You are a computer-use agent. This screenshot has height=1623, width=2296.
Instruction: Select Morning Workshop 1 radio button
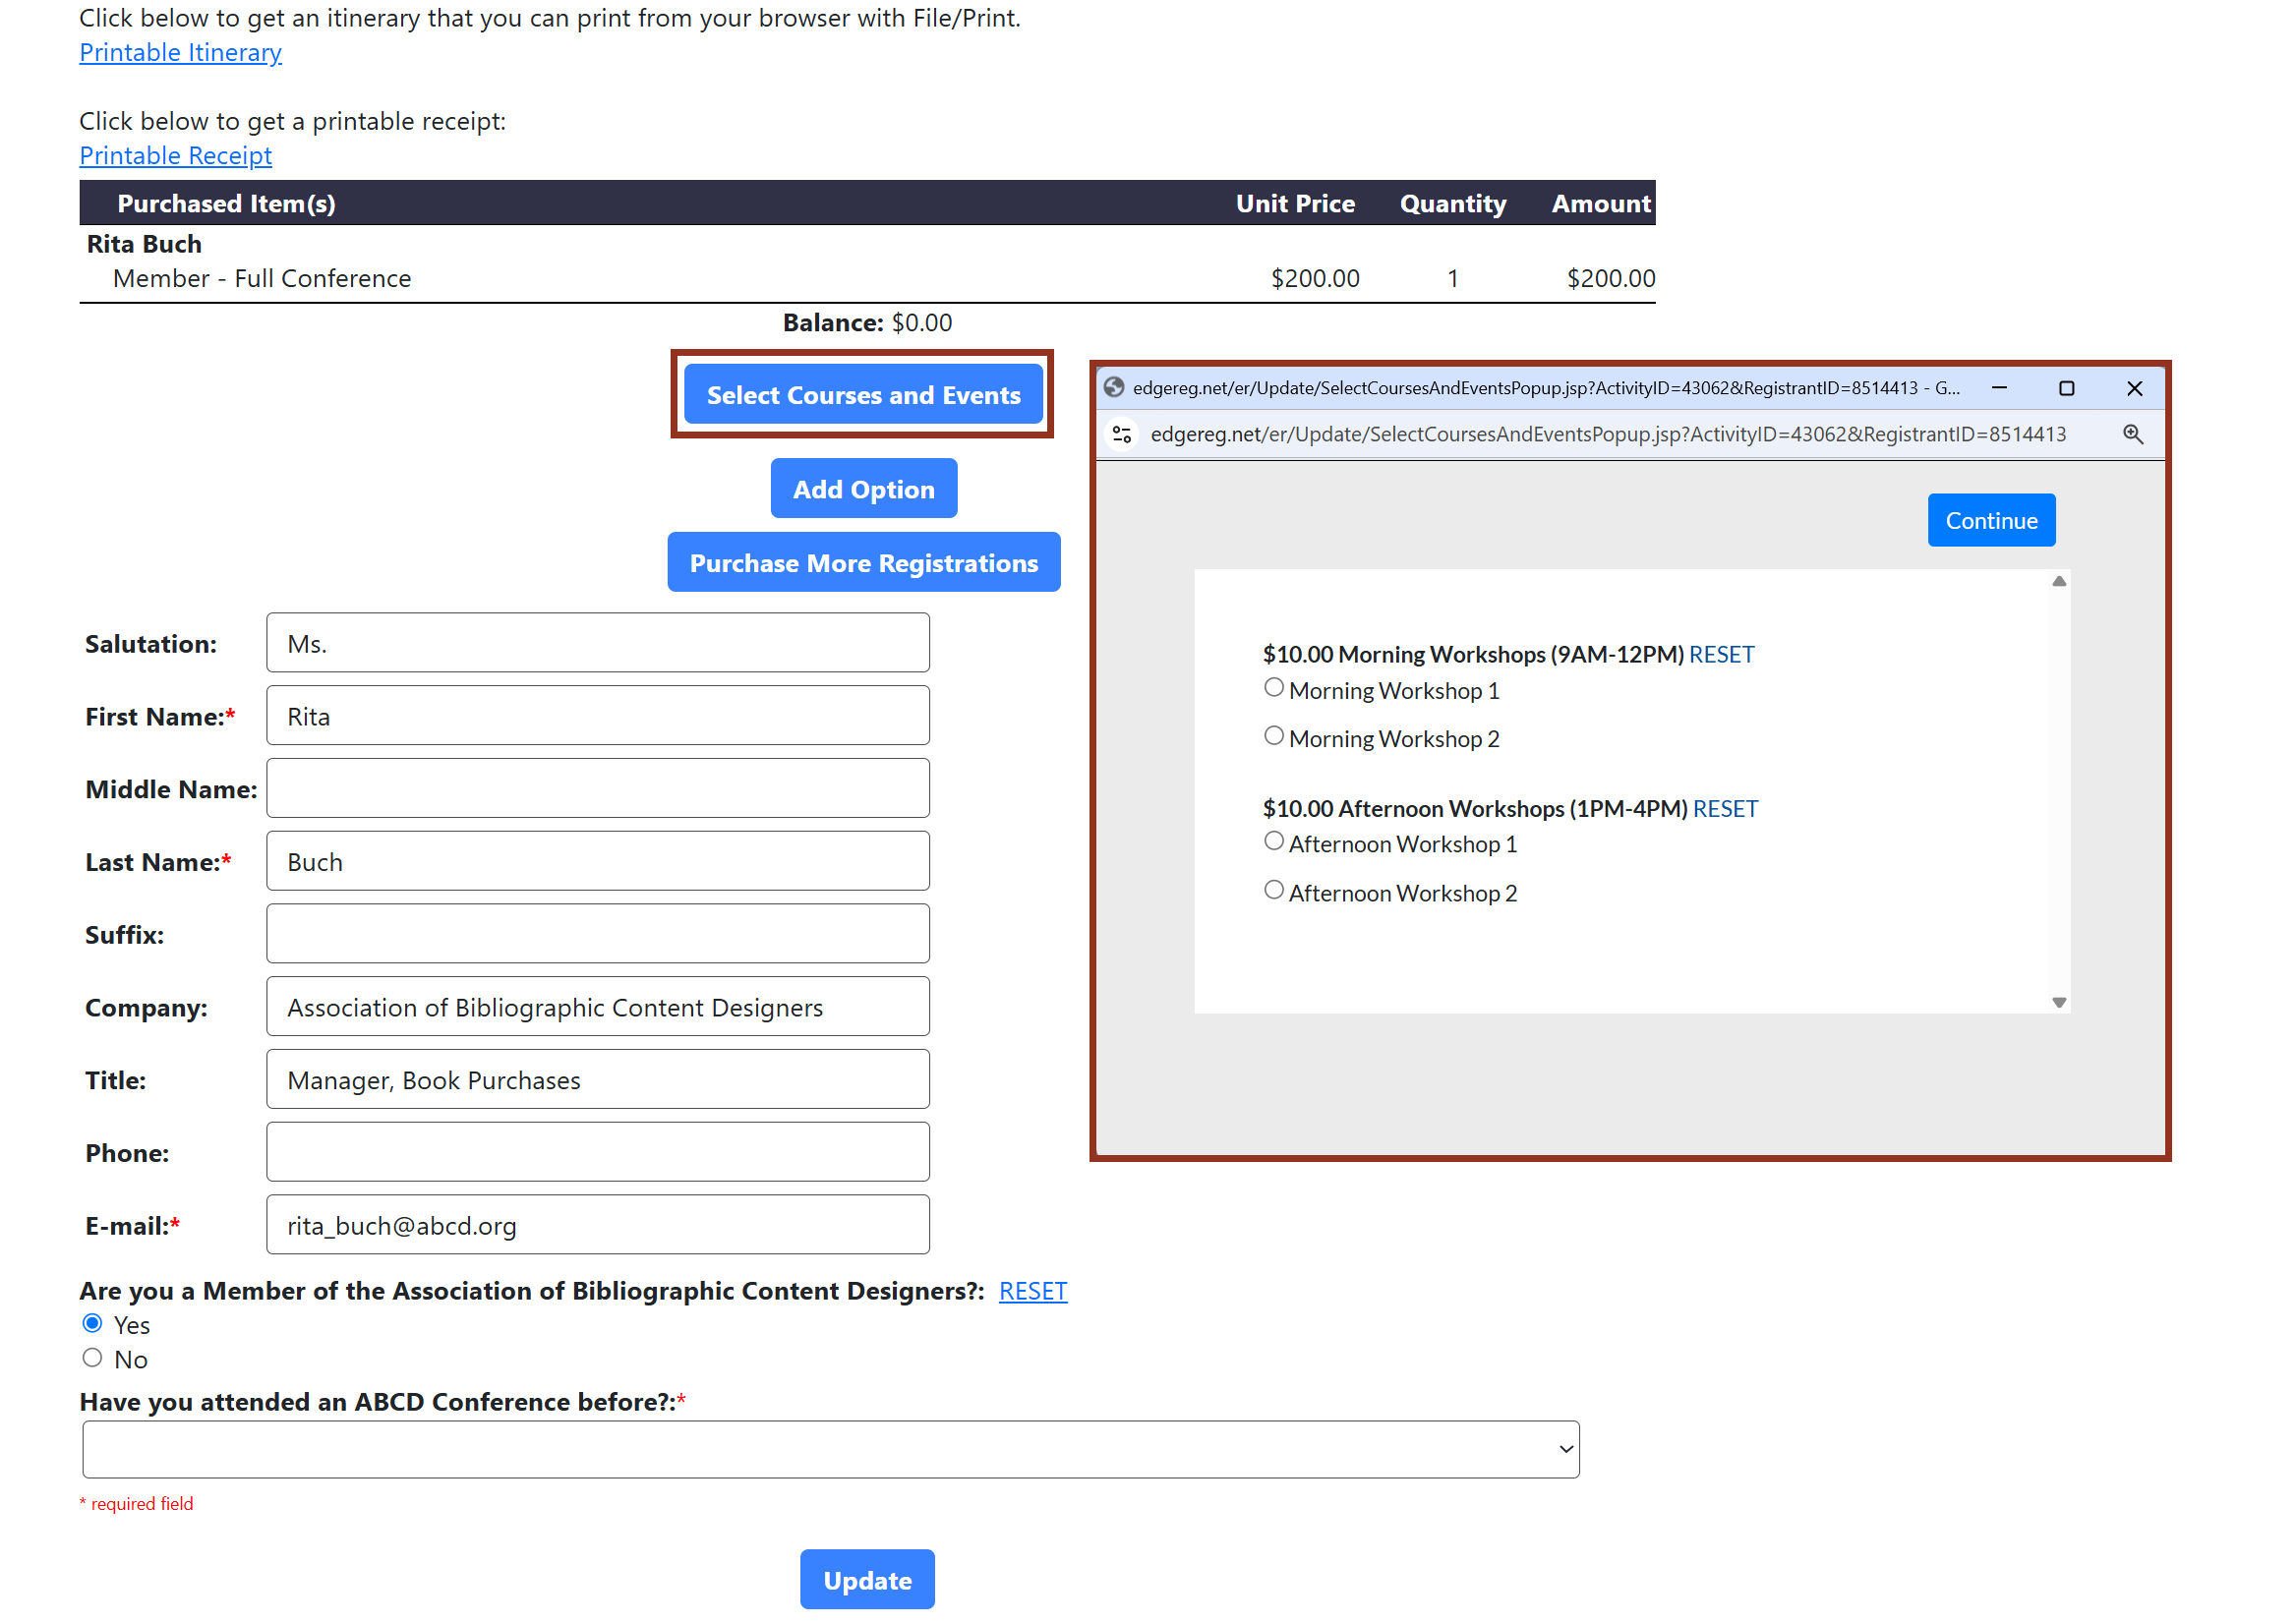pos(1273,688)
